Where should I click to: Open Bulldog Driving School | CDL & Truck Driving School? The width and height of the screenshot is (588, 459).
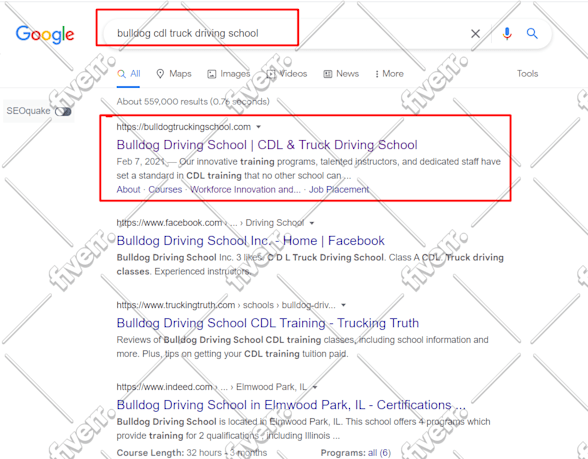267,145
